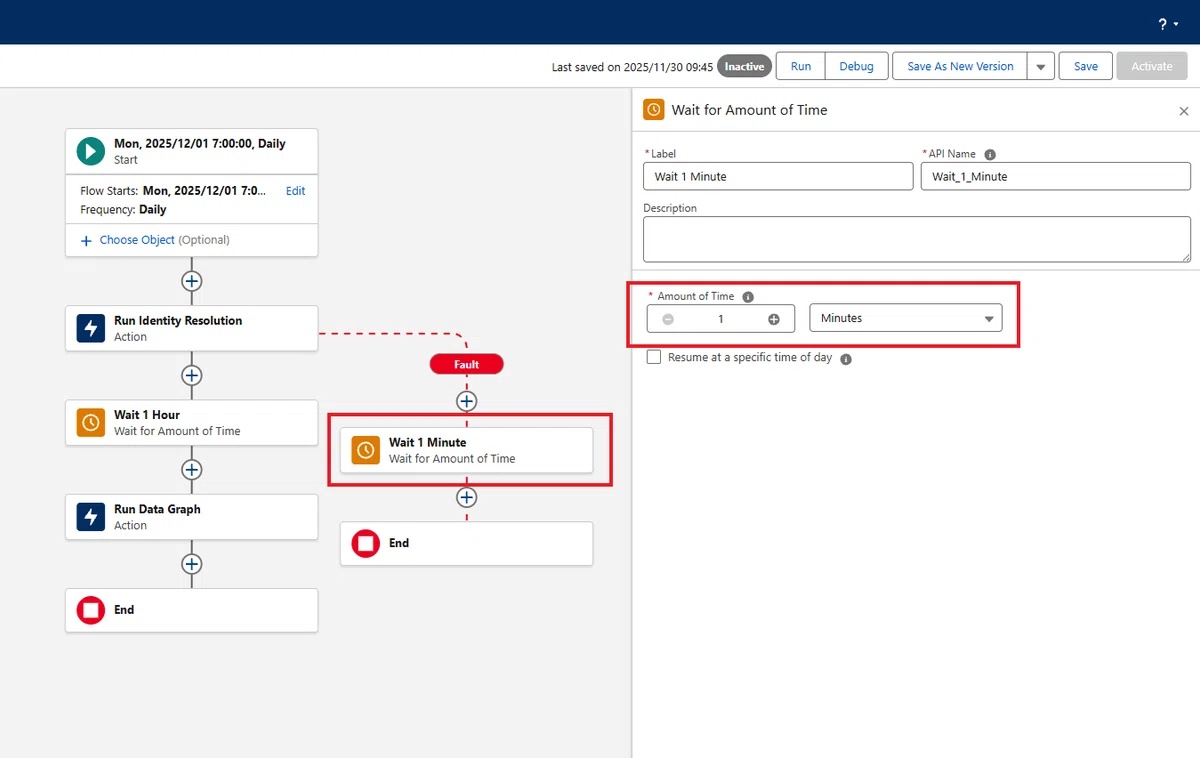Click the Amount of Time info icon
Screen dimensions: 1200x758
click(x=748, y=297)
